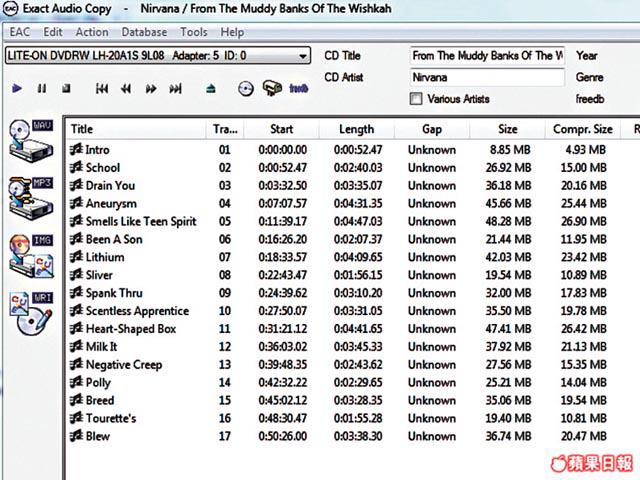Click the Compr. Size value 4.93 MB
Screen dimensions: 640x480
585,150
